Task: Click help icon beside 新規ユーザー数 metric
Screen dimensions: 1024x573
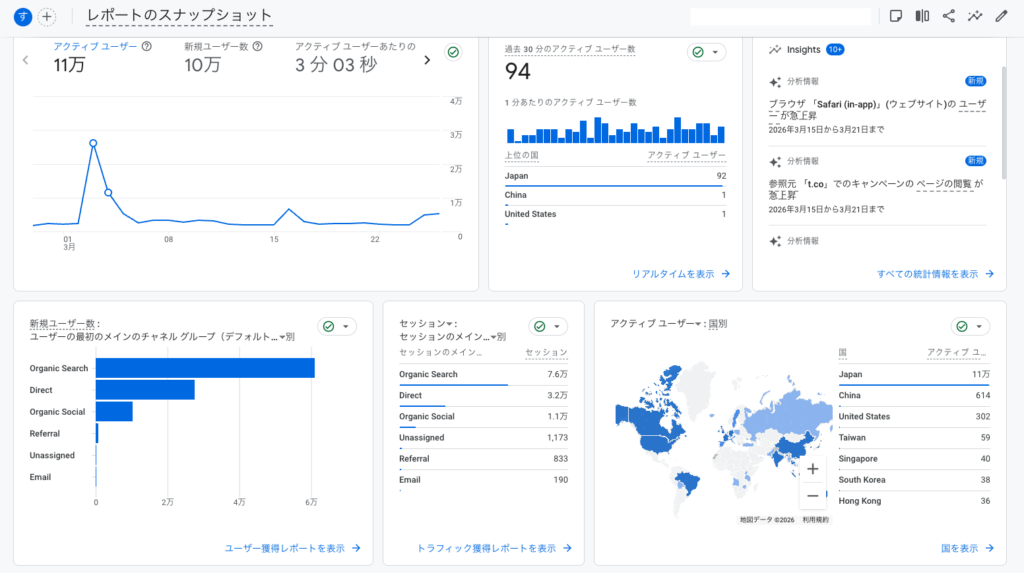Action: point(258,46)
